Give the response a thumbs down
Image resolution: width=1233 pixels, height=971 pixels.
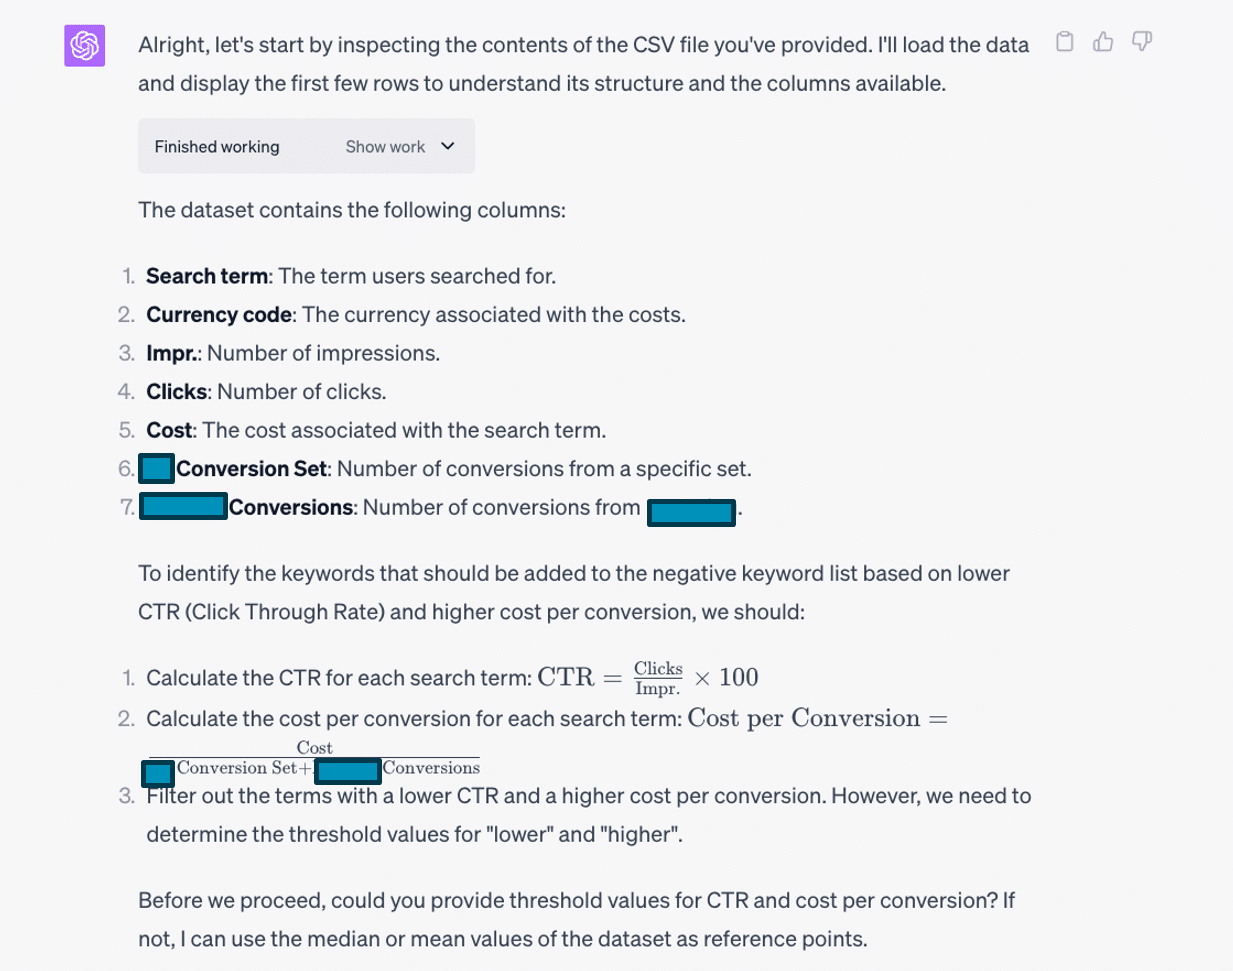(1141, 42)
